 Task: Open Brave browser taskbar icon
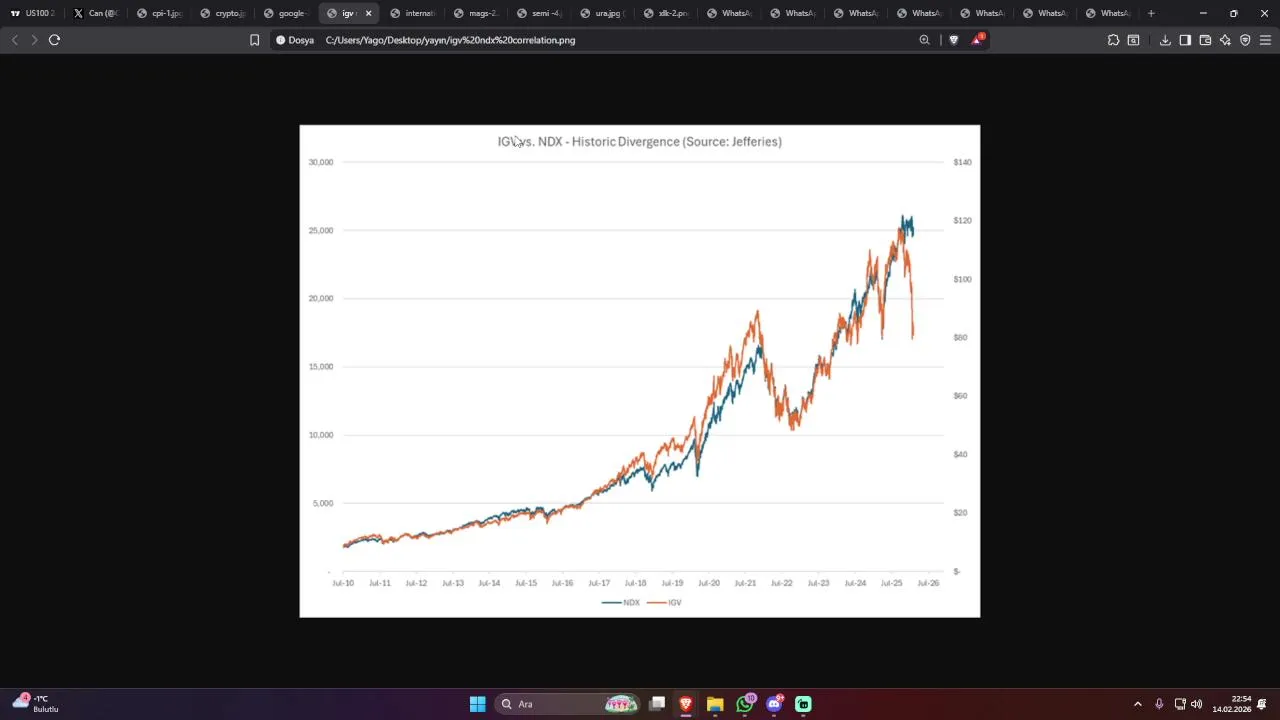pos(686,704)
